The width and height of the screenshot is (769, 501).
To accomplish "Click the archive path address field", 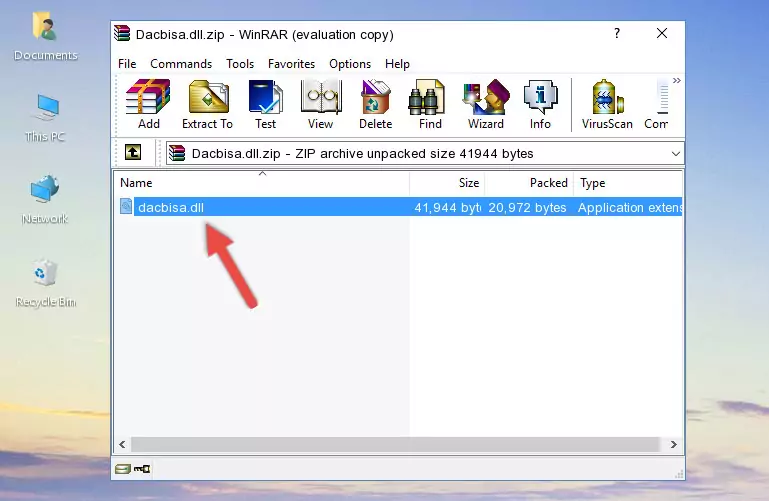I will 424,154.
